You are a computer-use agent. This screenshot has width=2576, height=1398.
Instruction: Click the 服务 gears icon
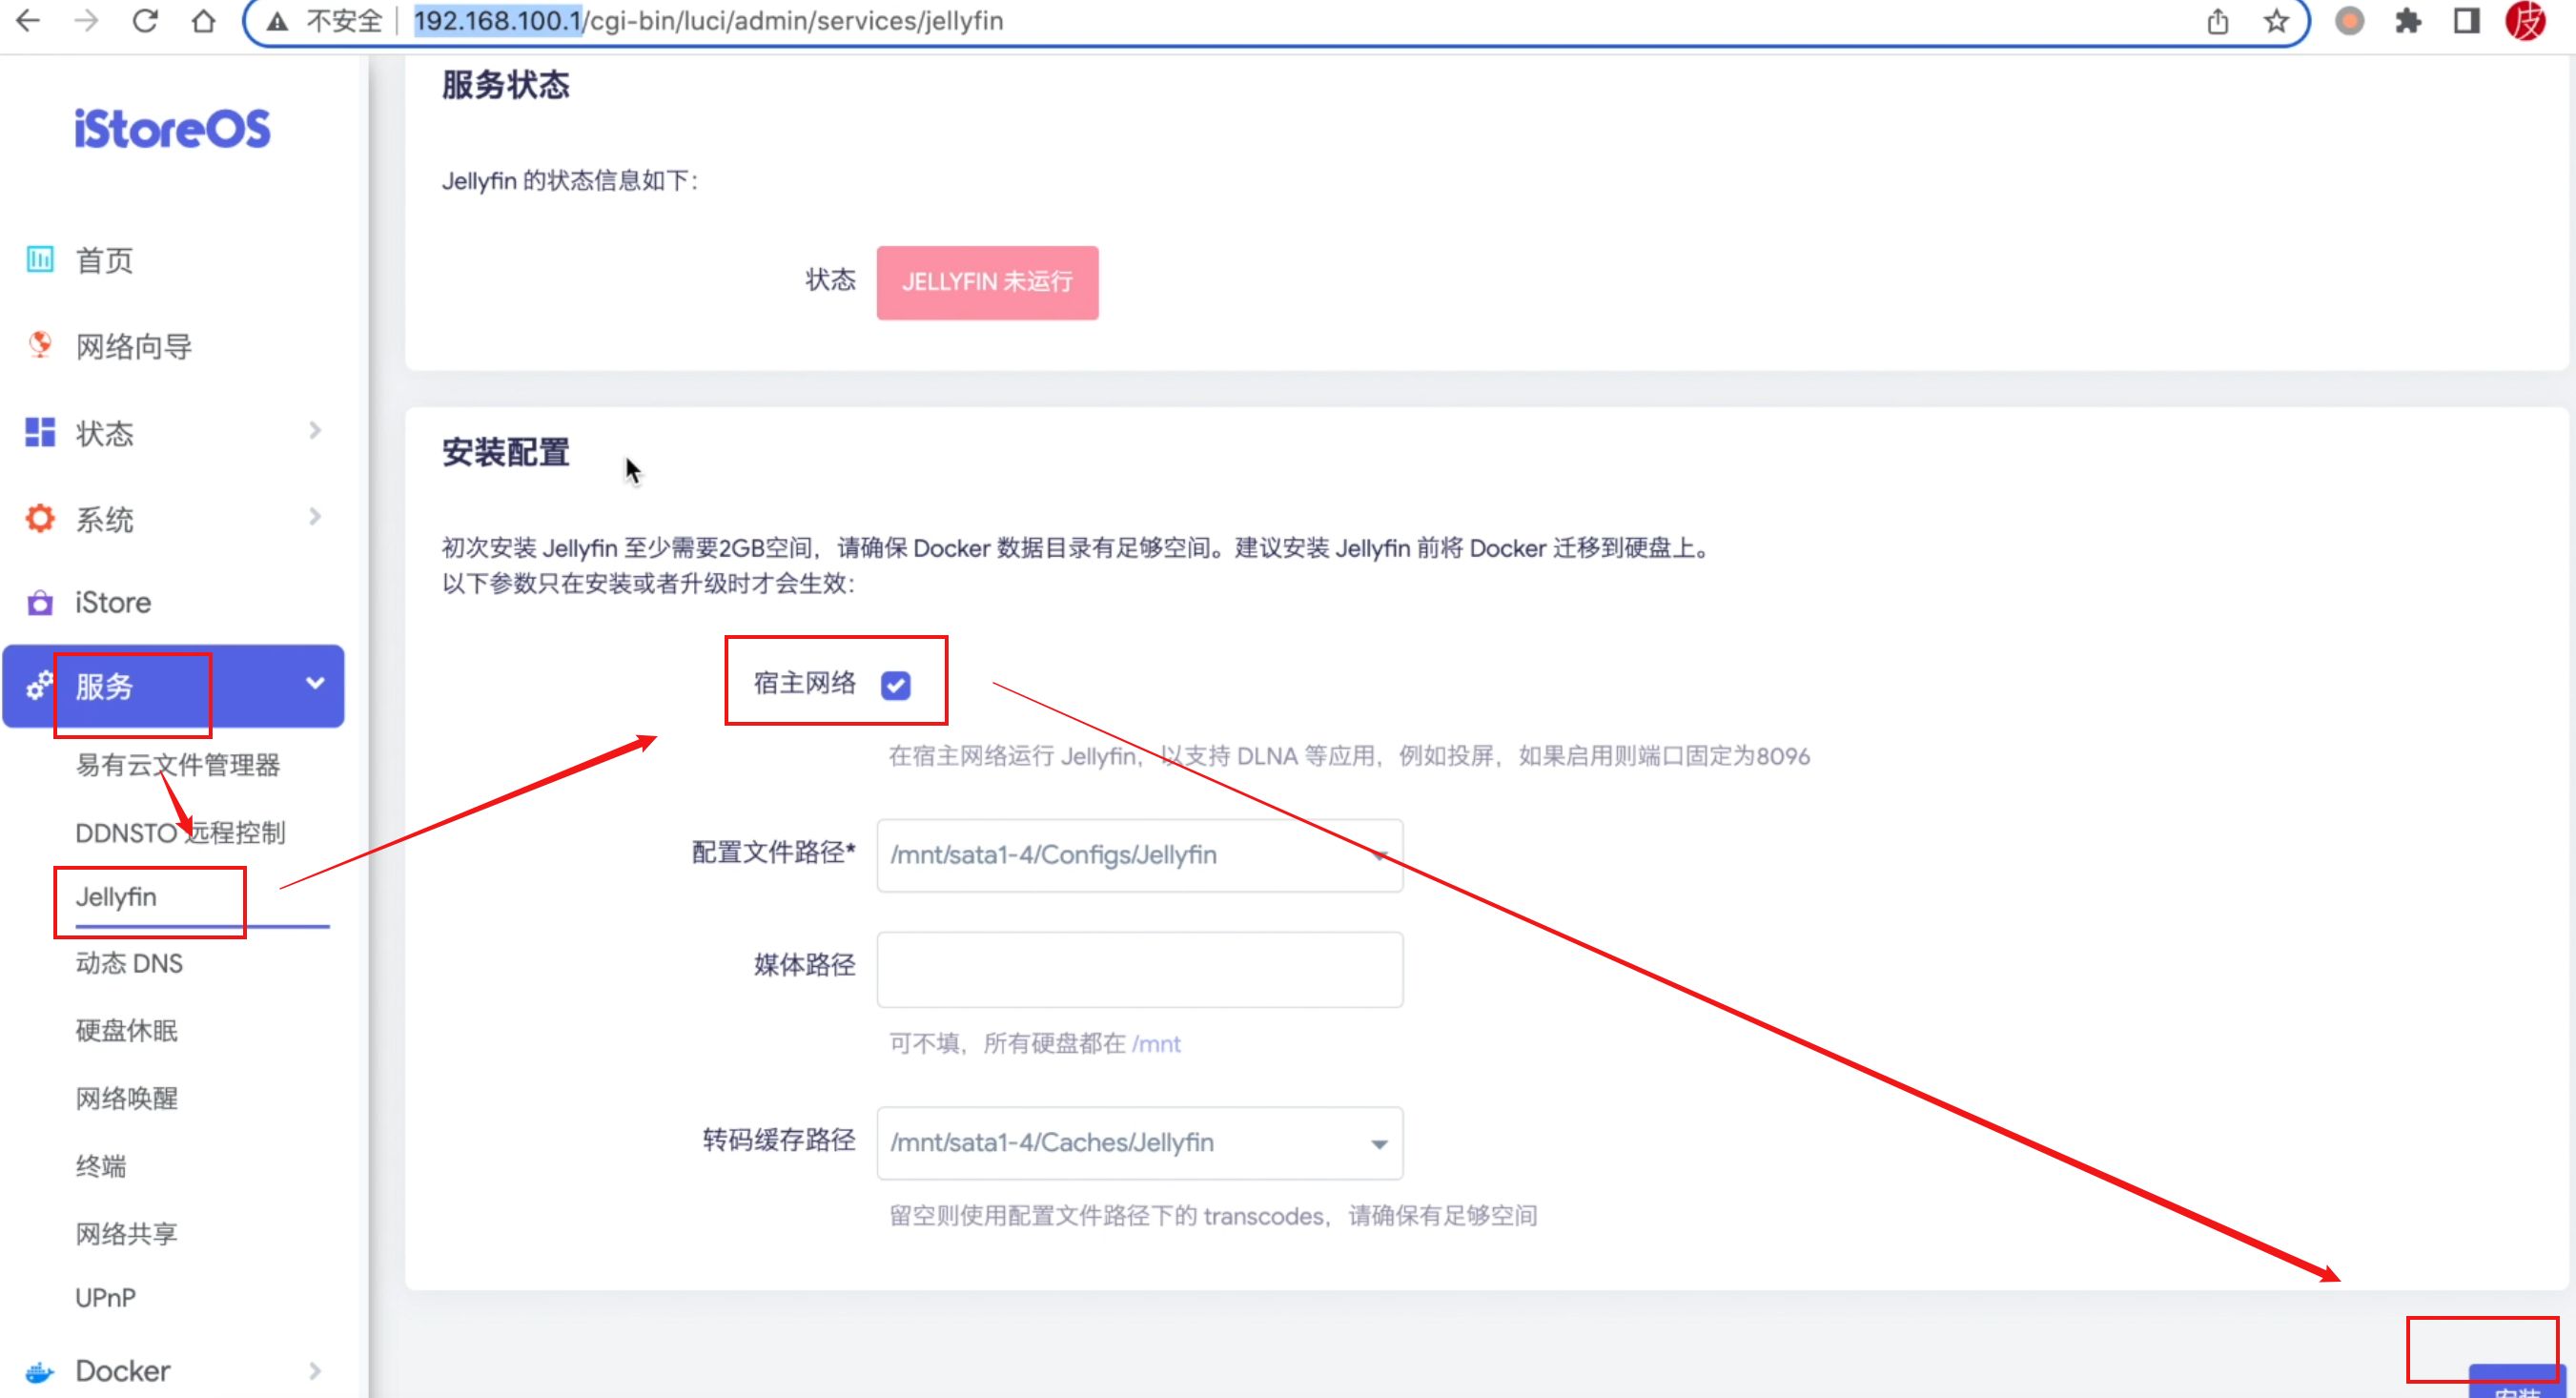[39, 686]
